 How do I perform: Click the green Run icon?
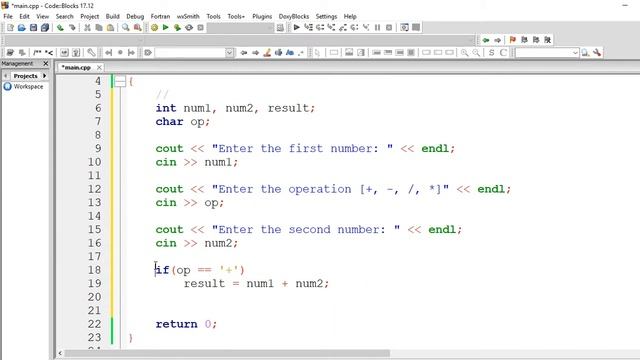tap(165, 27)
